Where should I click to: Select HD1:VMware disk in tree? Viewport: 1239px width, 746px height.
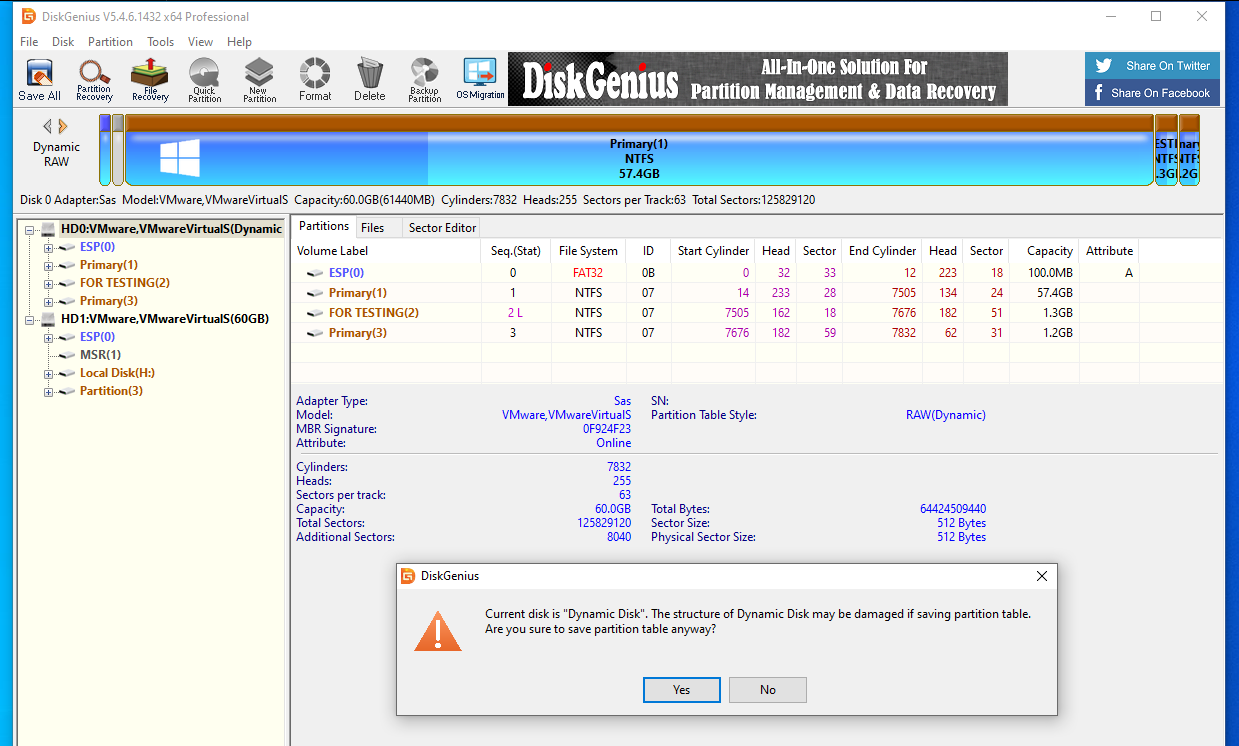(164, 319)
